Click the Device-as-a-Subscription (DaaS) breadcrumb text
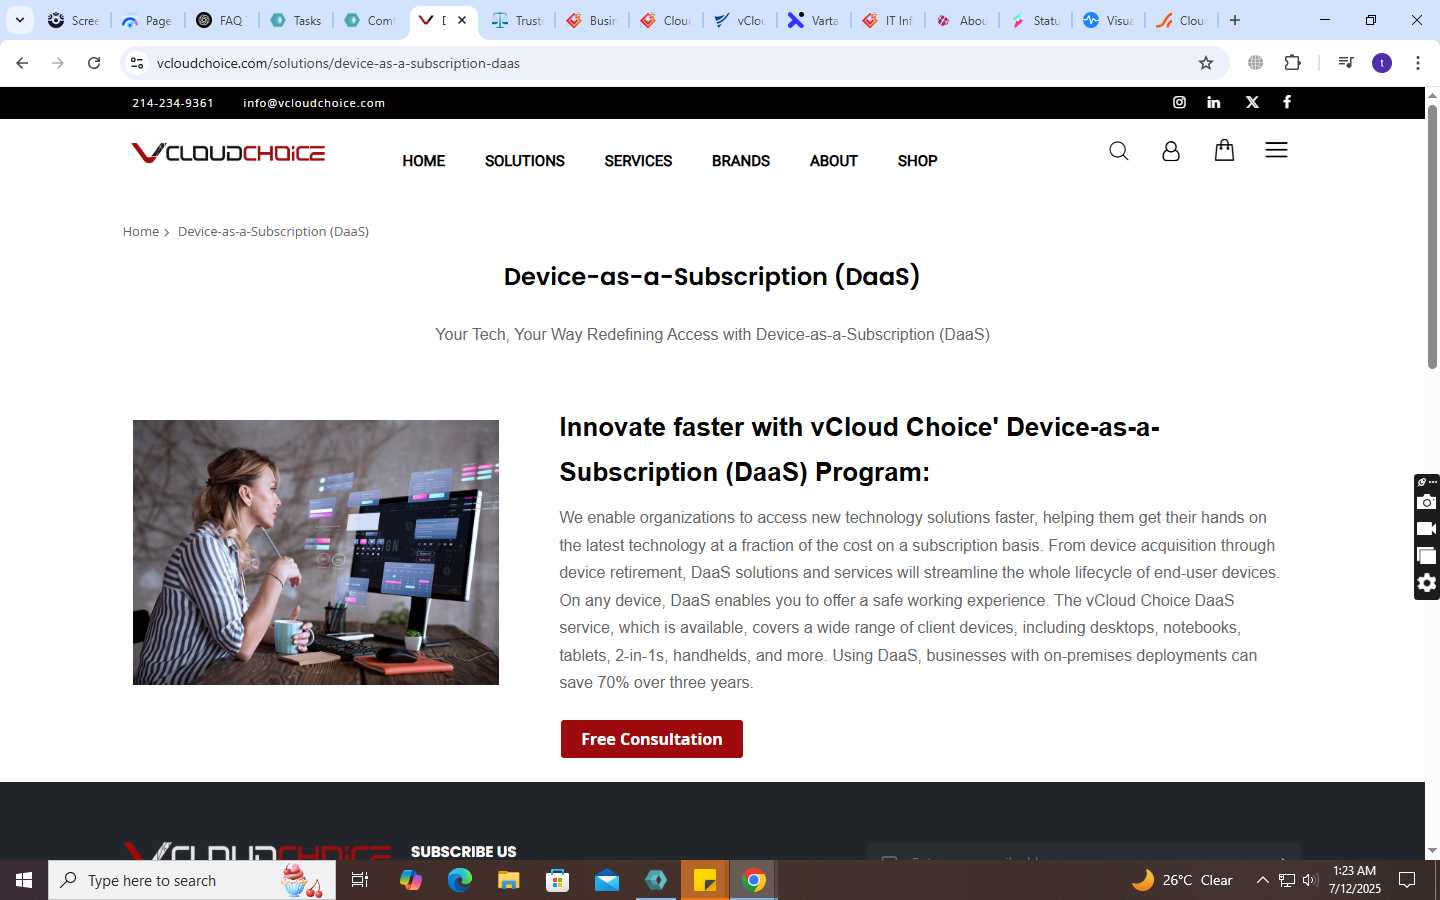 [x=273, y=231]
